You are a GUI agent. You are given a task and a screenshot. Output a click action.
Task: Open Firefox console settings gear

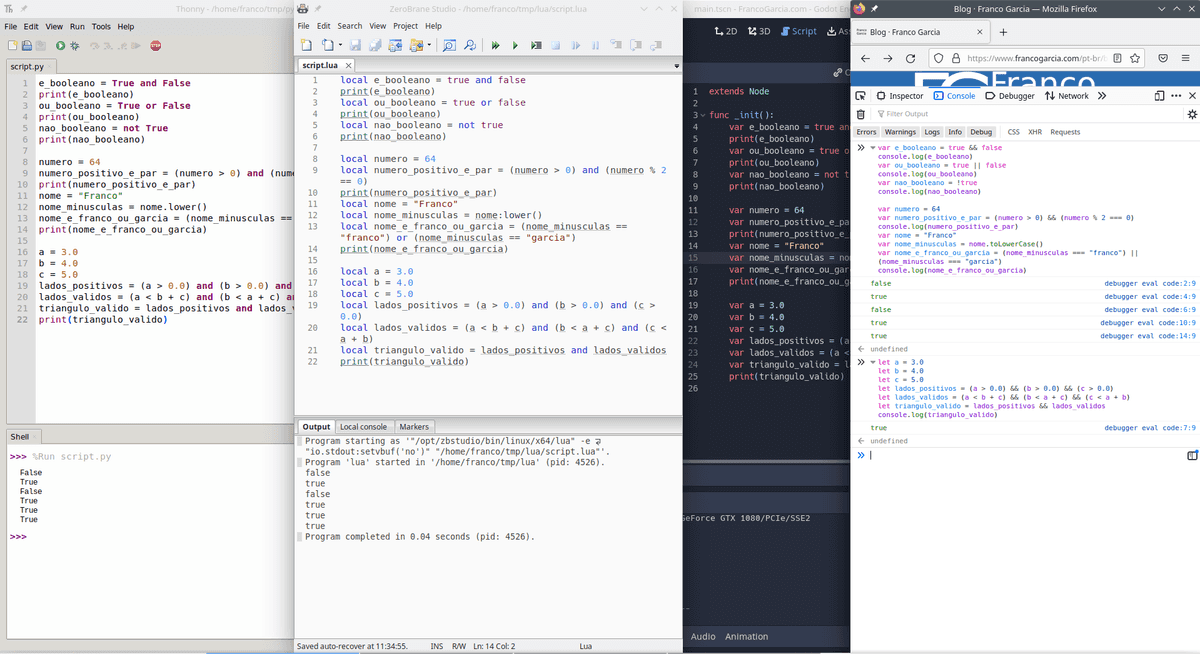[1191, 114]
